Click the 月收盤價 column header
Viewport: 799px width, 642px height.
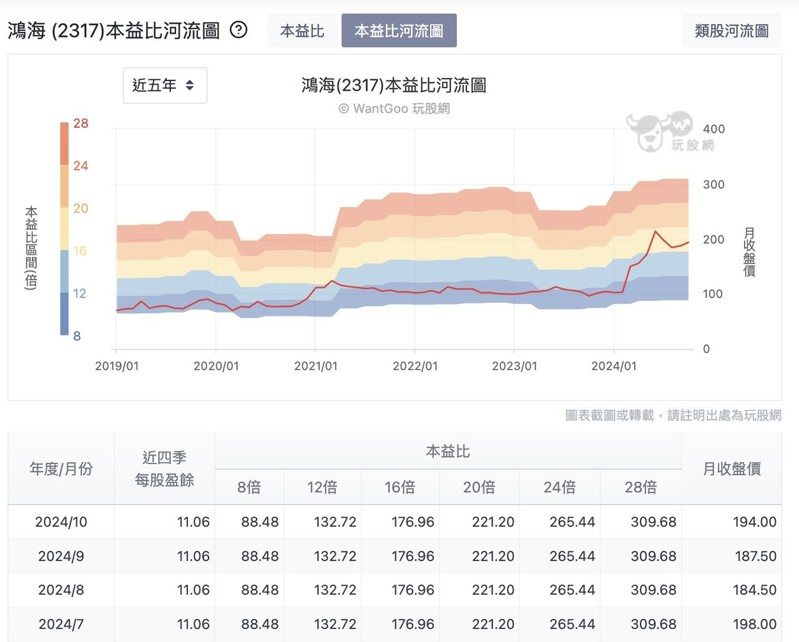click(x=732, y=469)
